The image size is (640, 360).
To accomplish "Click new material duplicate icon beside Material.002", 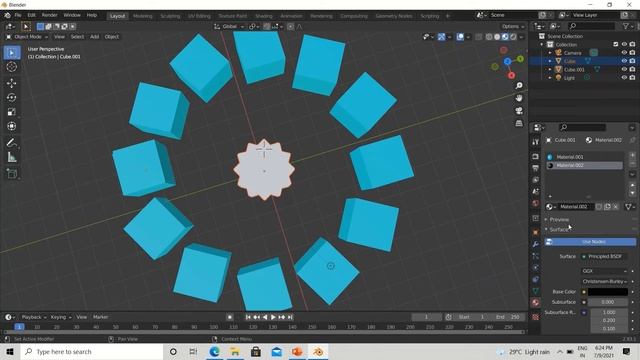I will (607, 207).
